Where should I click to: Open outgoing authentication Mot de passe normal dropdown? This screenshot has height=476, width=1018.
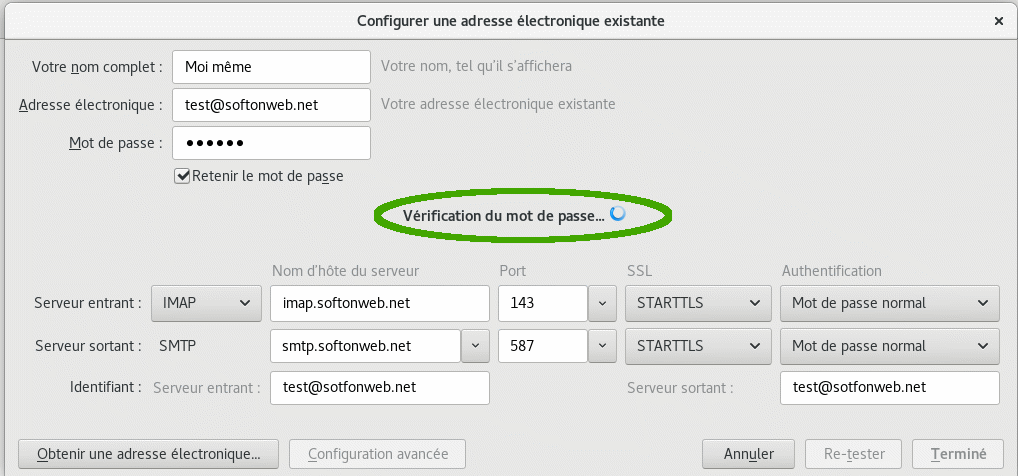[x=889, y=346]
